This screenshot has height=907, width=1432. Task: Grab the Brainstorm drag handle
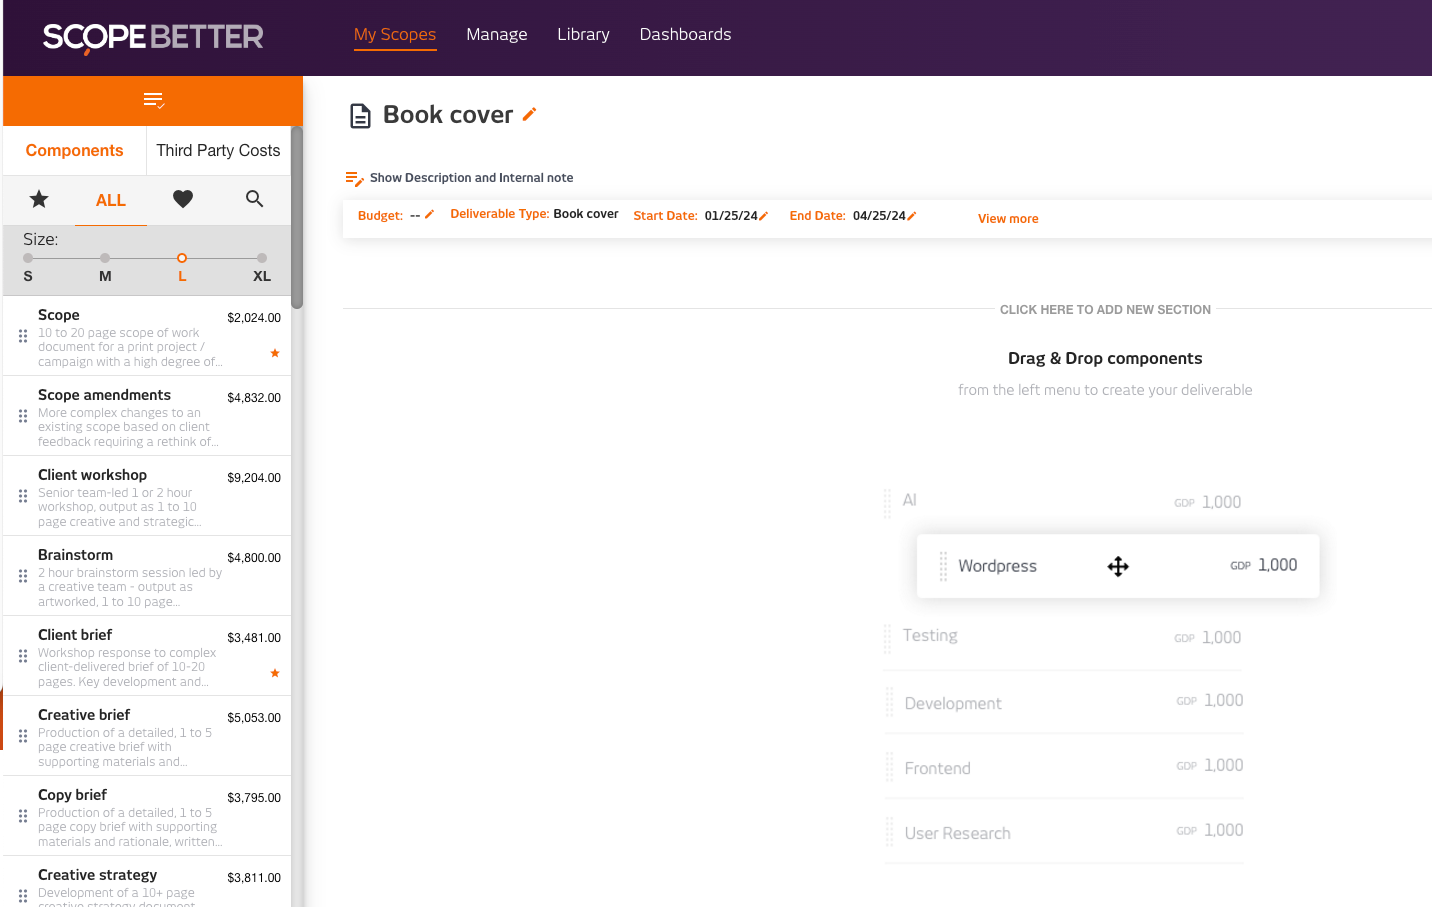click(x=23, y=576)
